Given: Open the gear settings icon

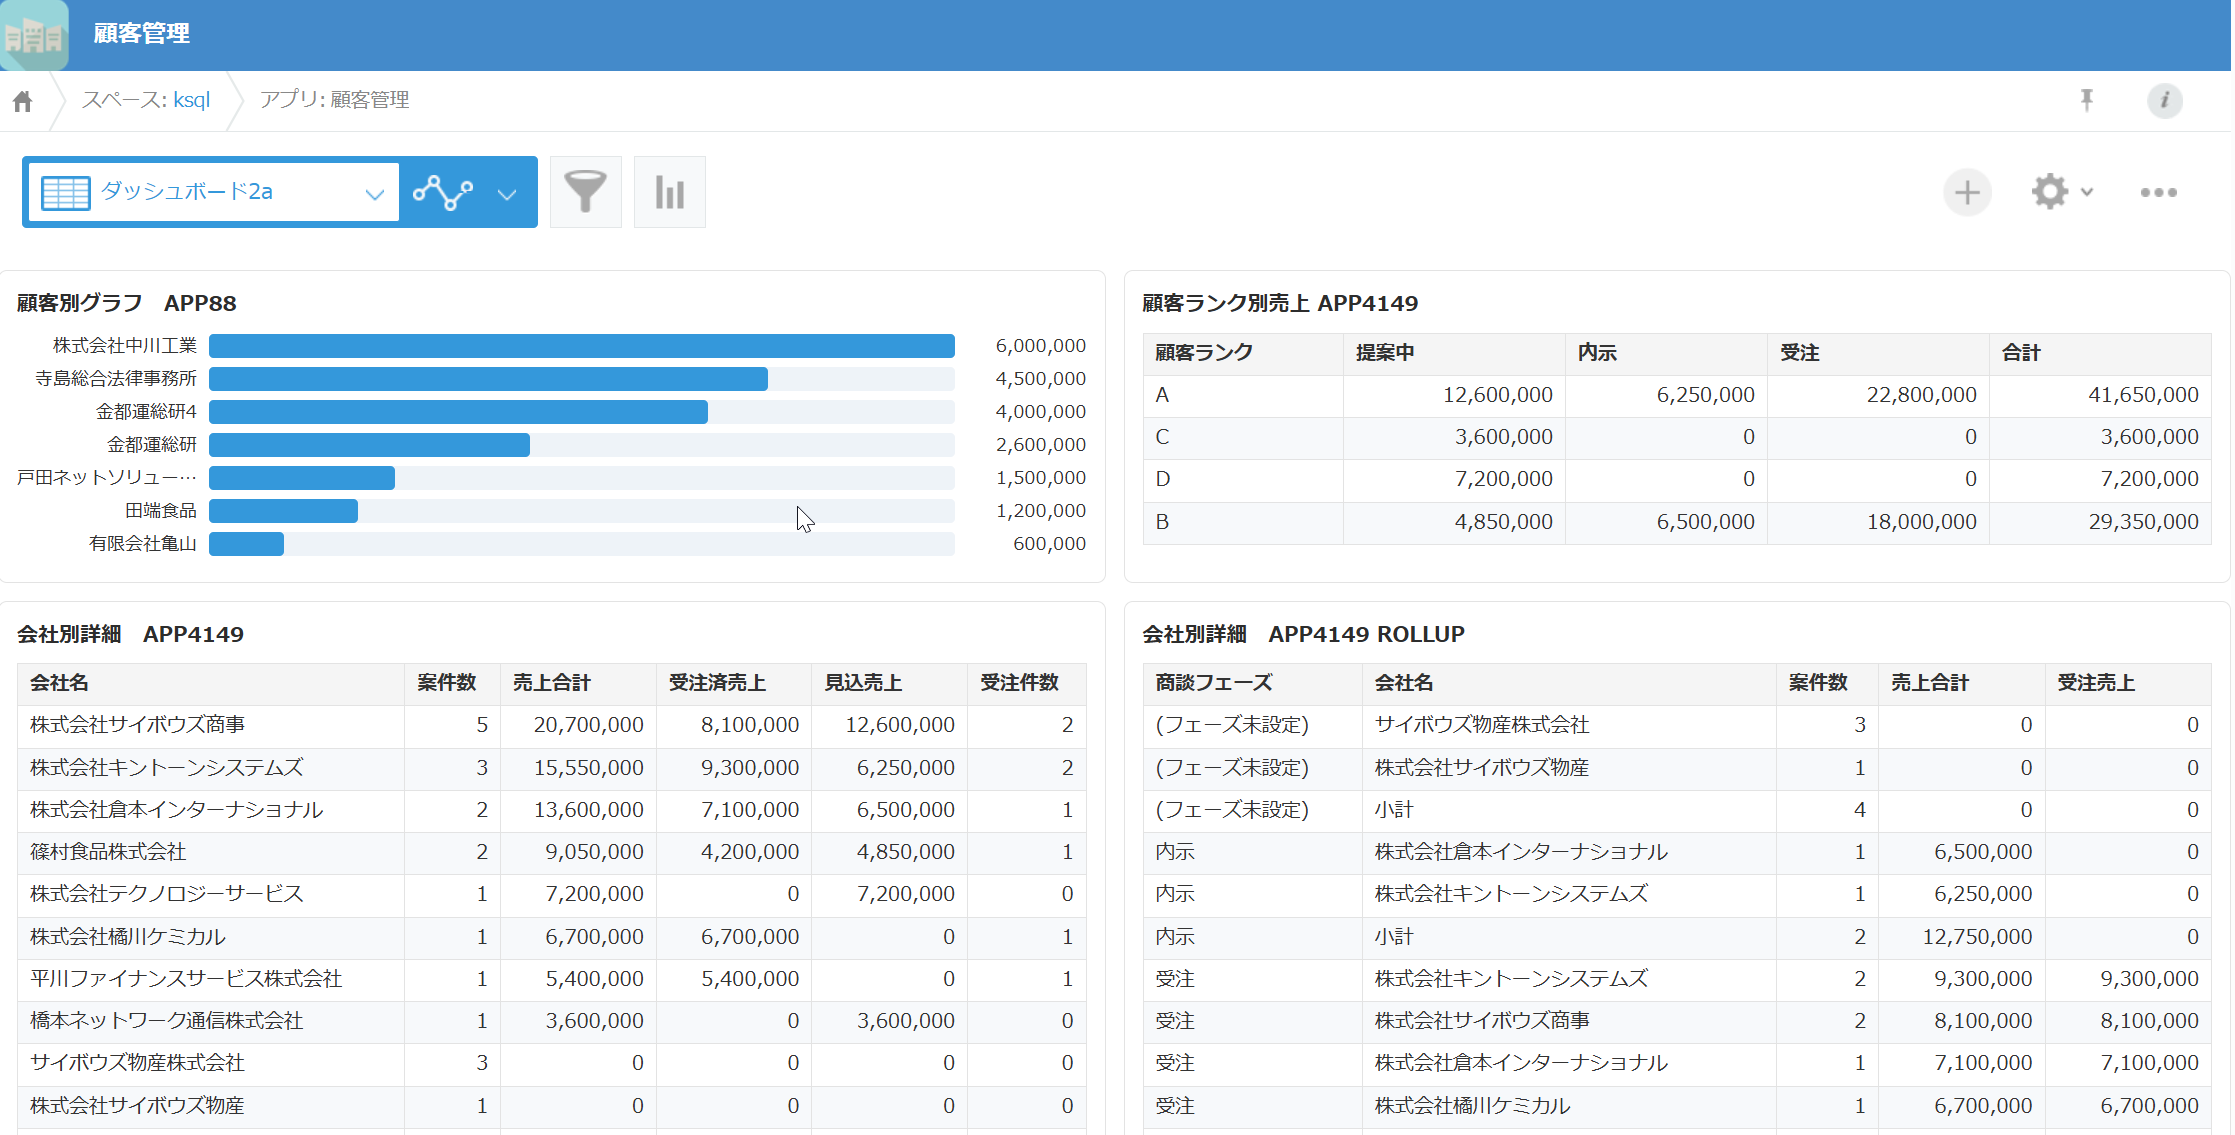Looking at the screenshot, I should [2049, 192].
